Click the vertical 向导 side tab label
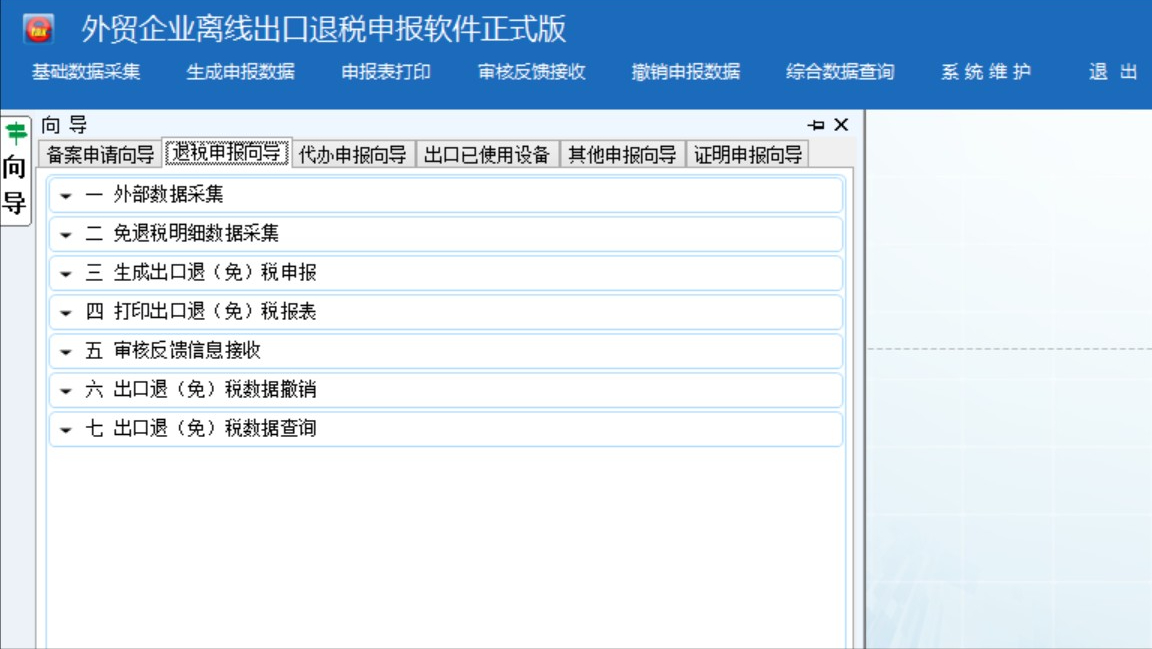 [15, 184]
